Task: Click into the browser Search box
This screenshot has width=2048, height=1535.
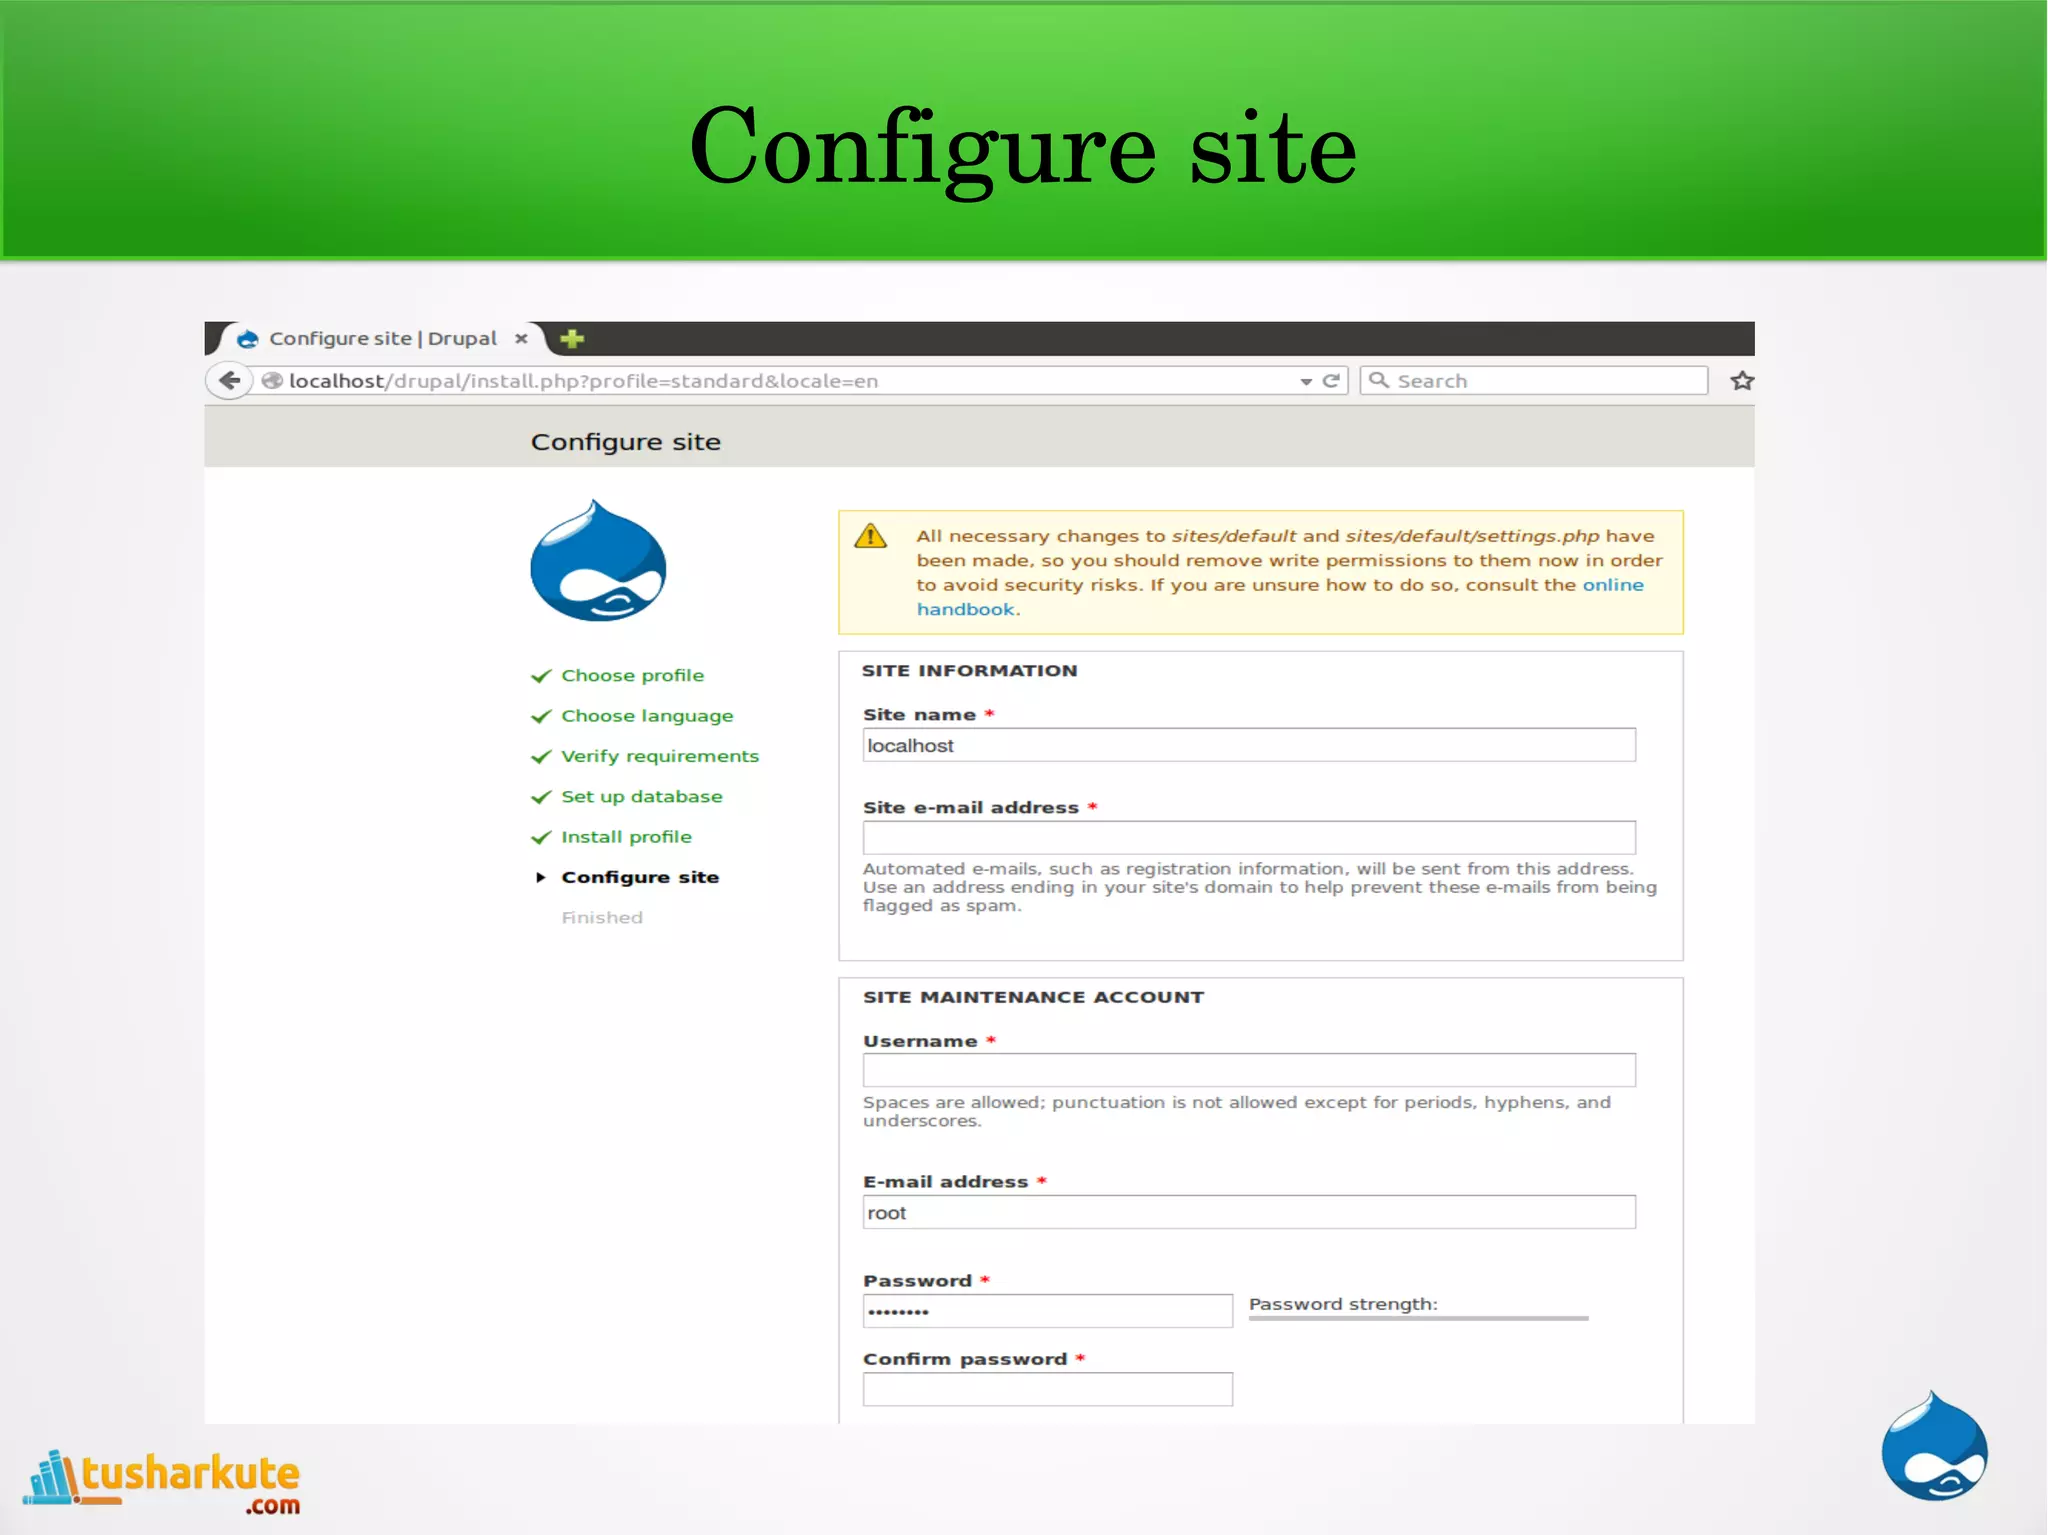Action: coord(1533,380)
